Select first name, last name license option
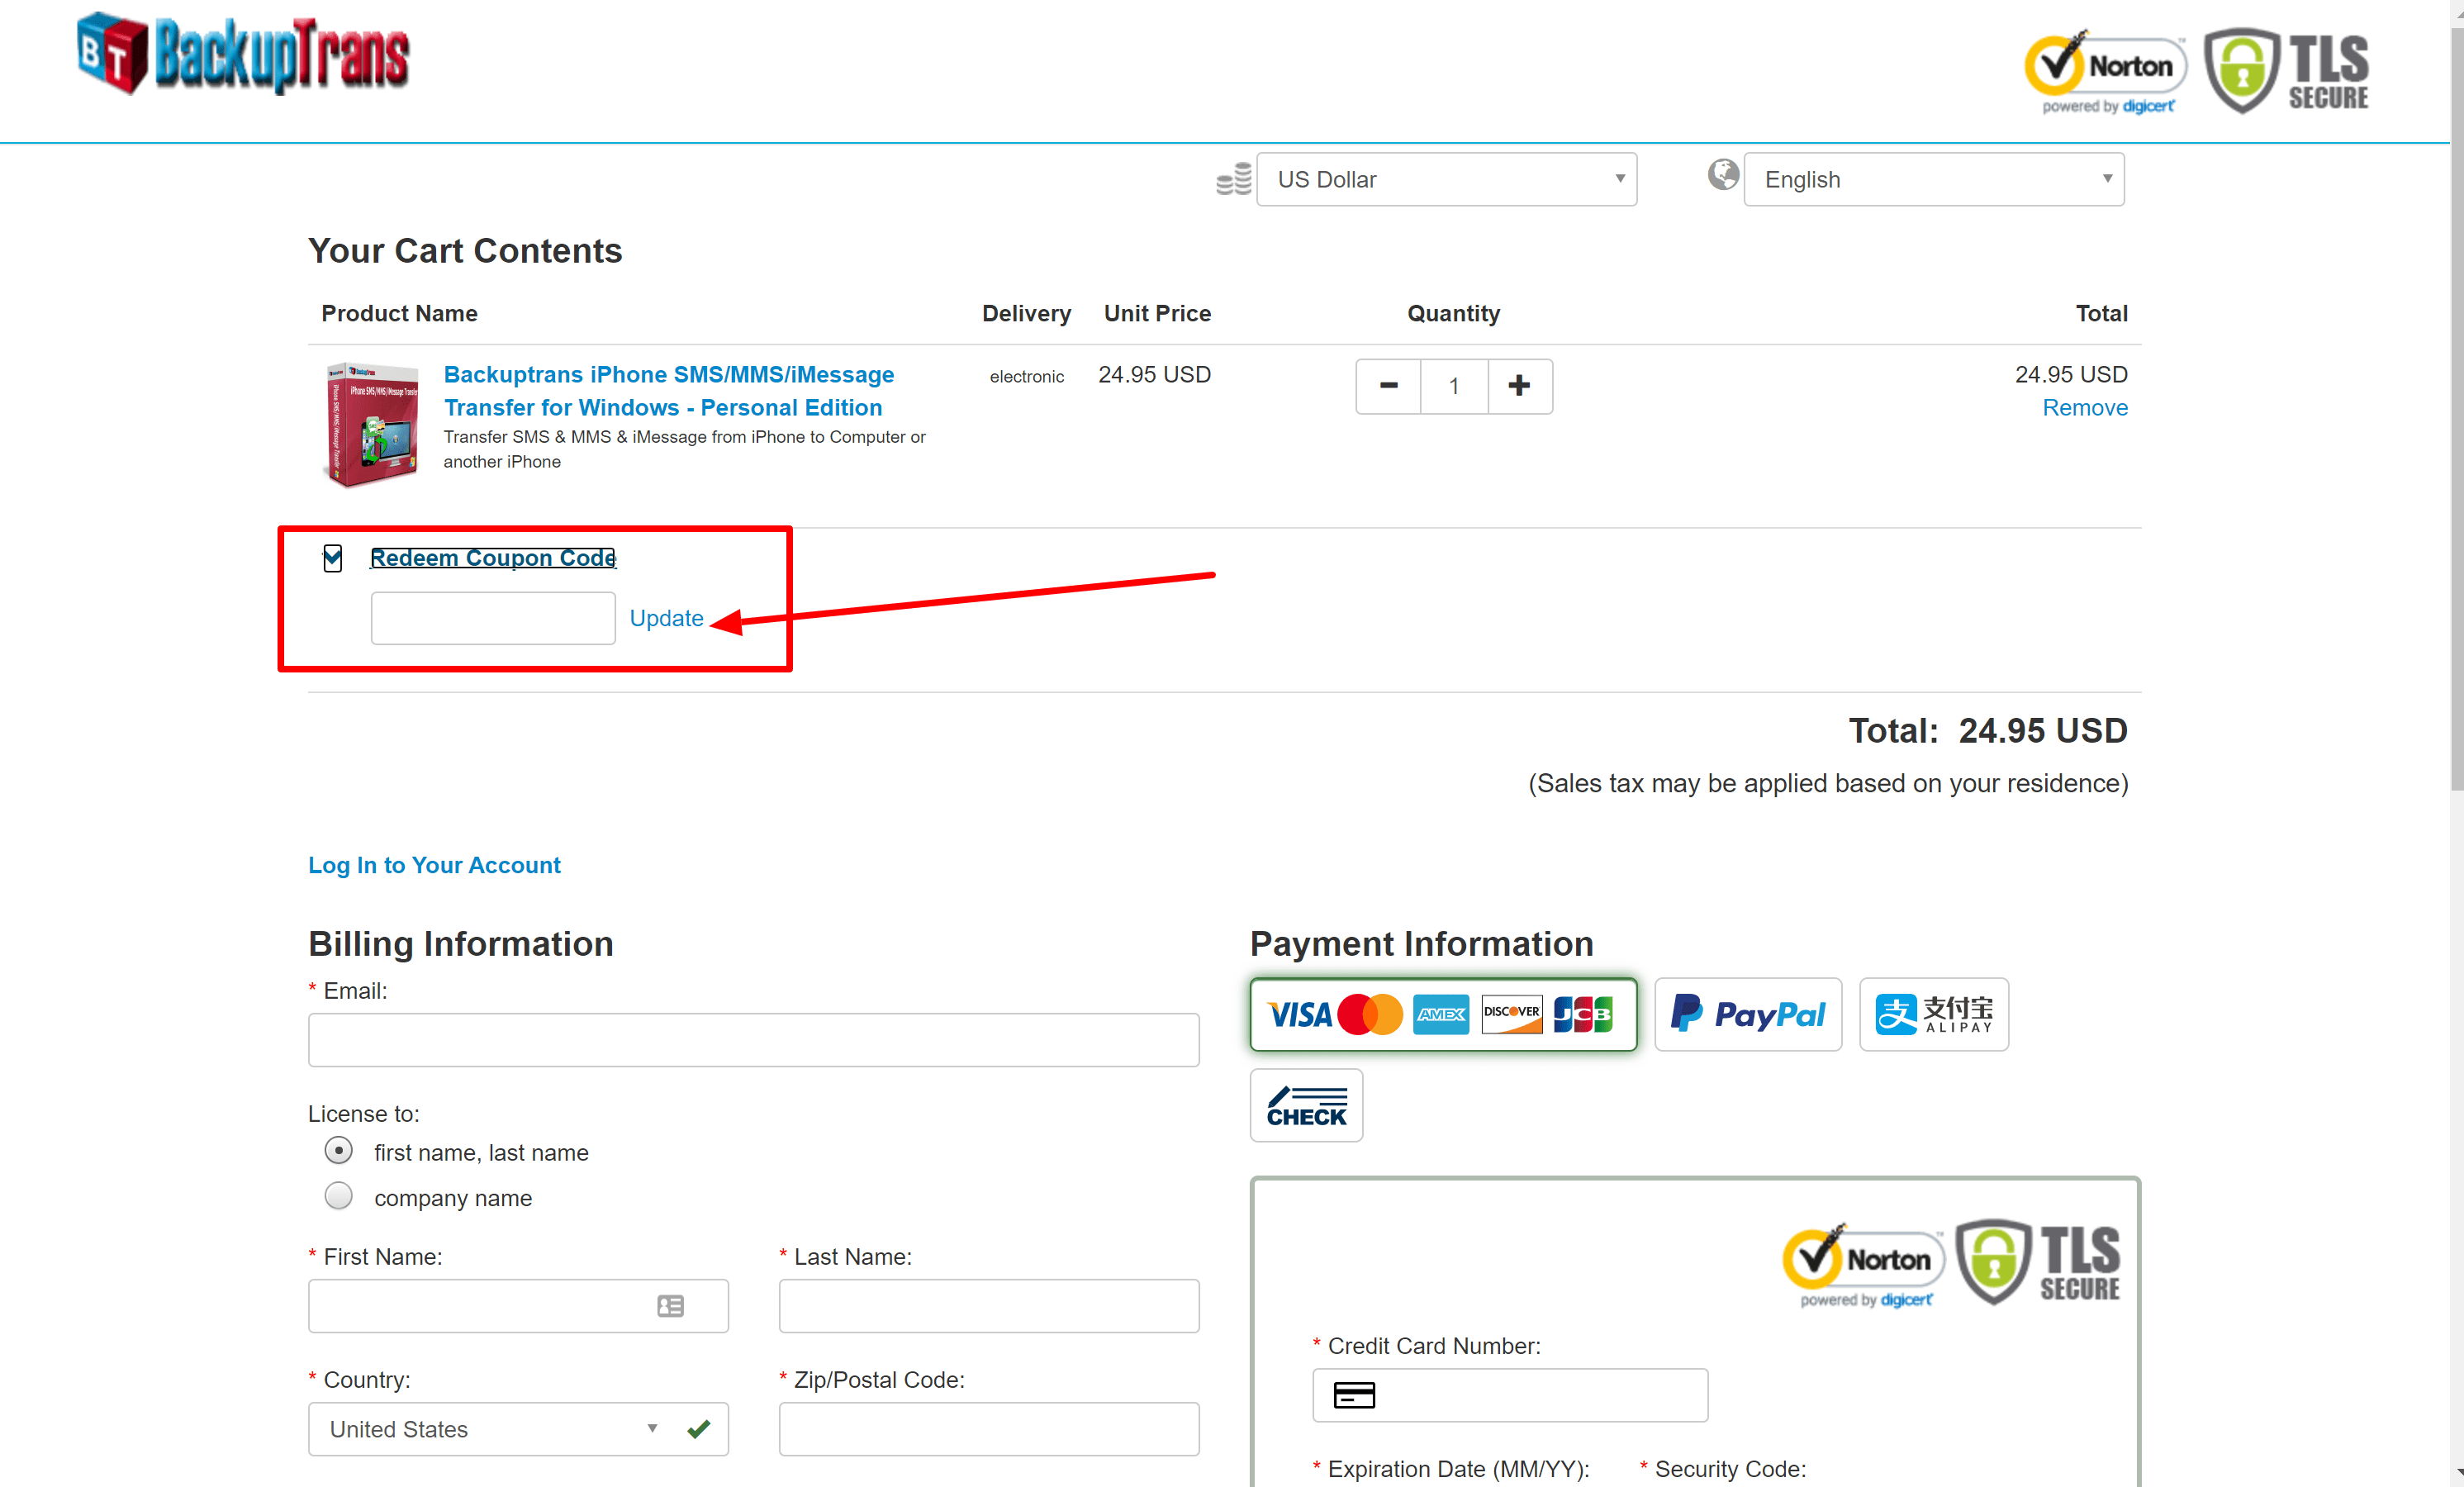The width and height of the screenshot is (2464, 1487). (339, 1151)
